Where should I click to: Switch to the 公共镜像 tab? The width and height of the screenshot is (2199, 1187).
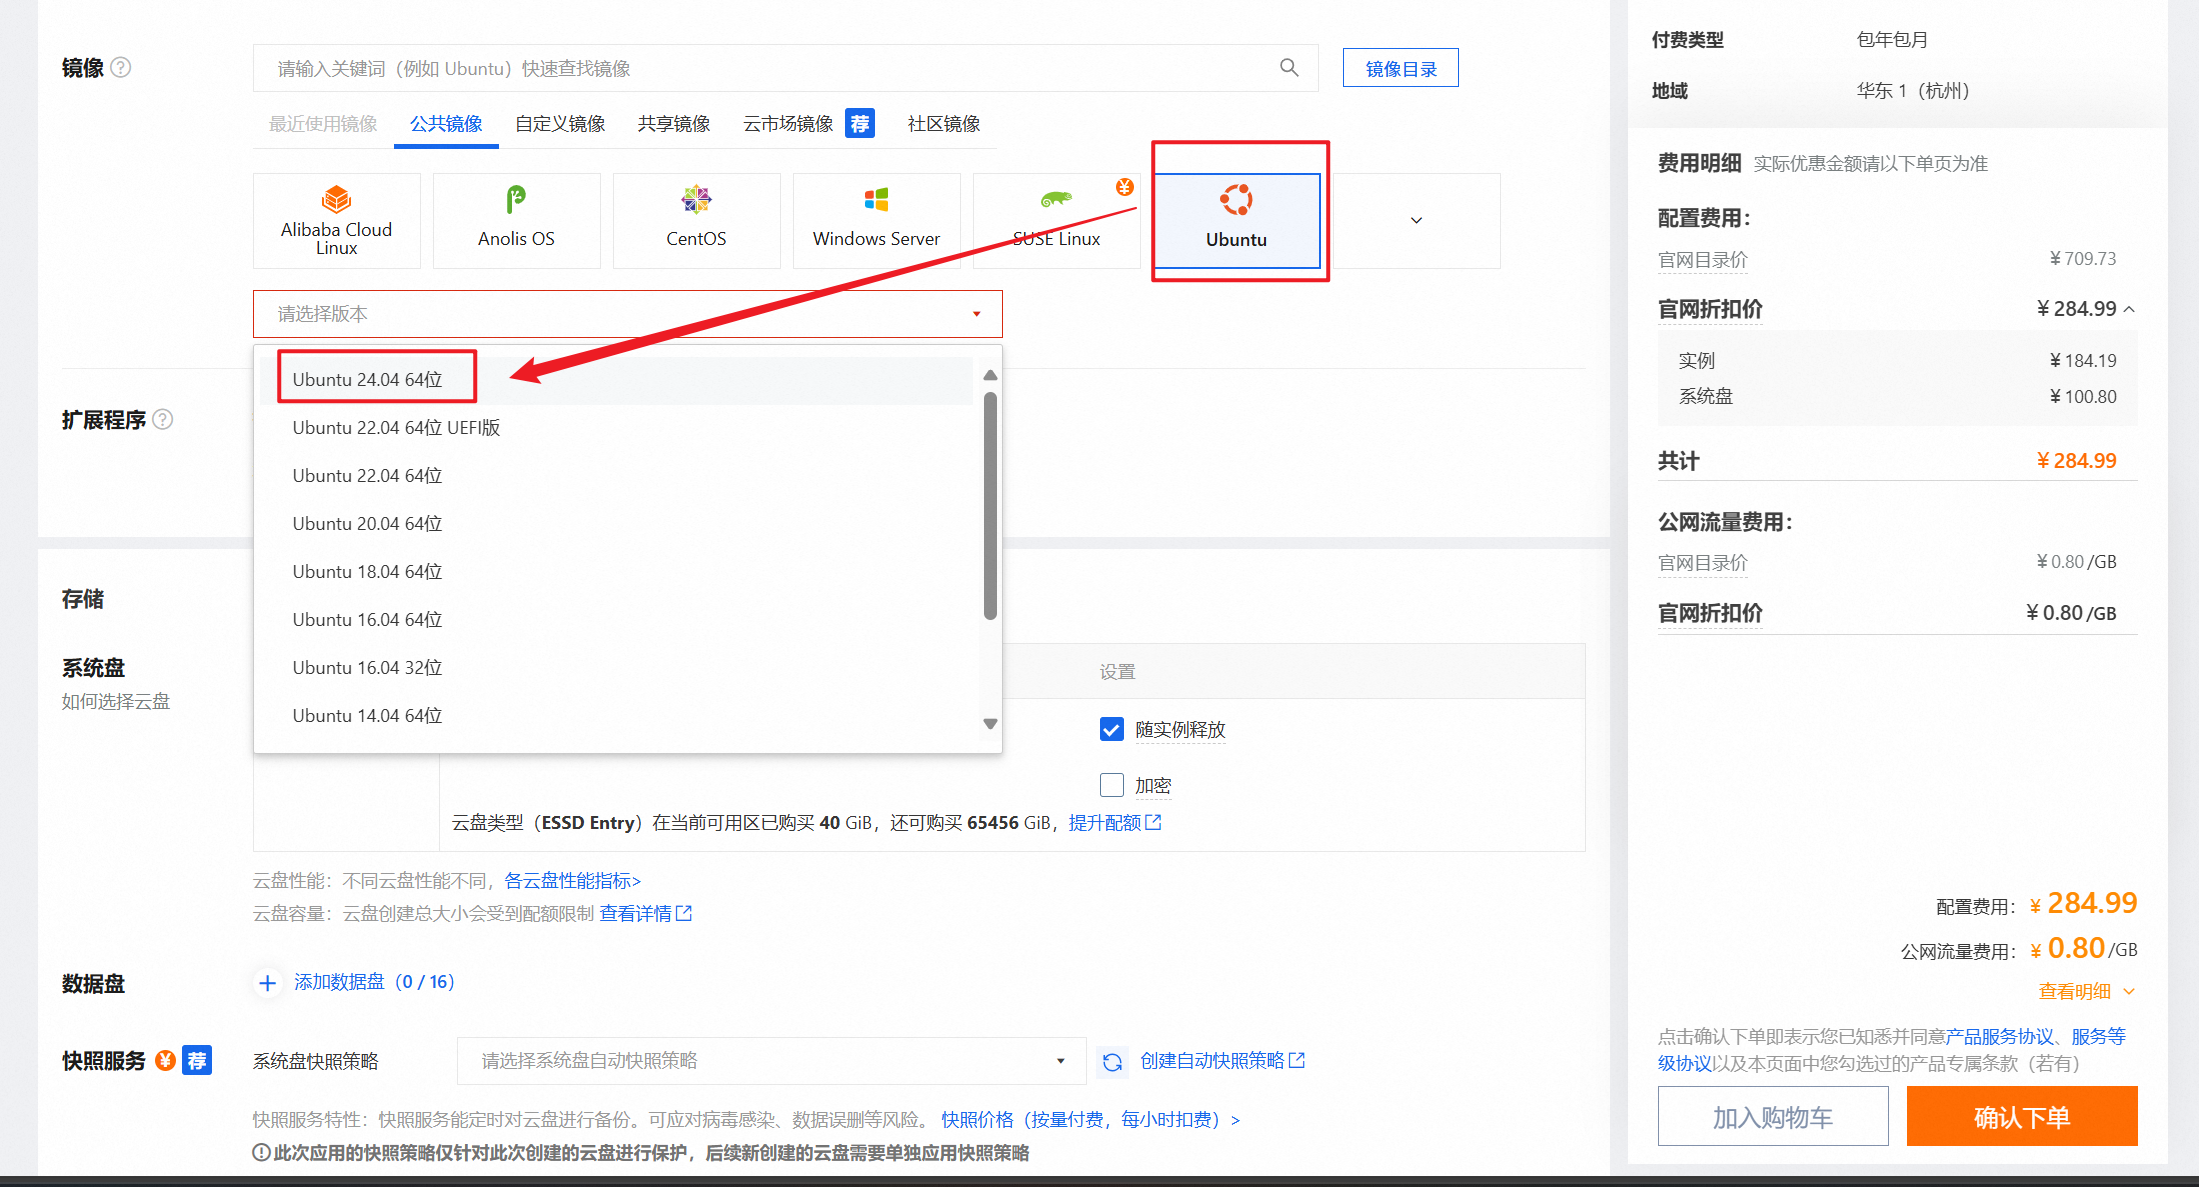446,124
